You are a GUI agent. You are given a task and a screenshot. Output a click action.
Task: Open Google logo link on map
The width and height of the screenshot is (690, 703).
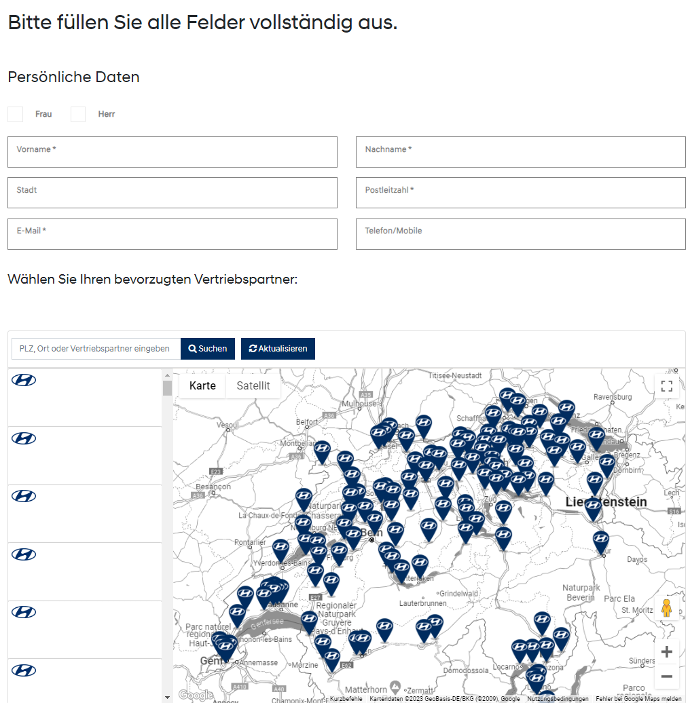point(195,695)
